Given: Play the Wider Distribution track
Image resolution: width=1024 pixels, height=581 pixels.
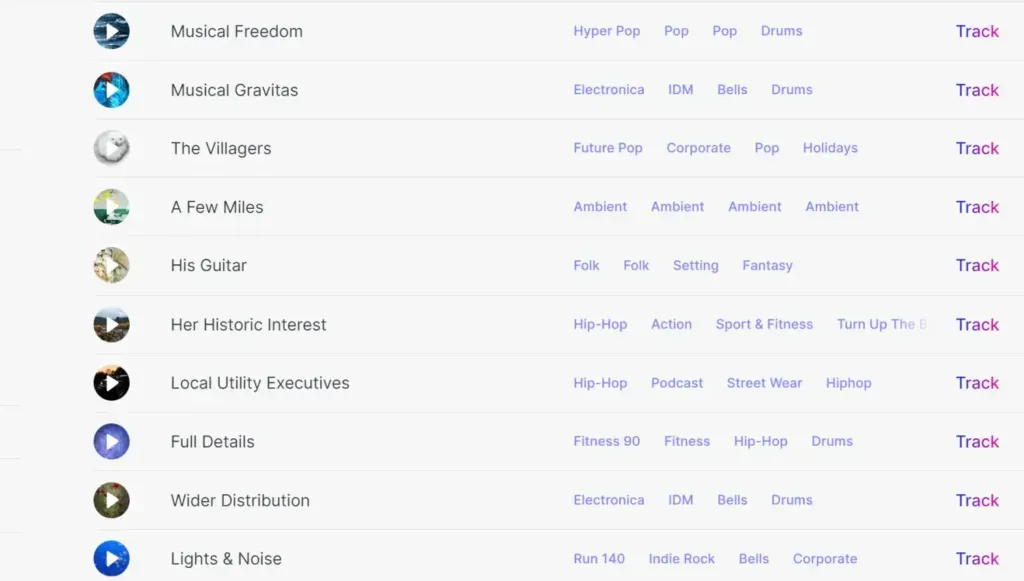Looking at the screenshot, I should (112, 500).
